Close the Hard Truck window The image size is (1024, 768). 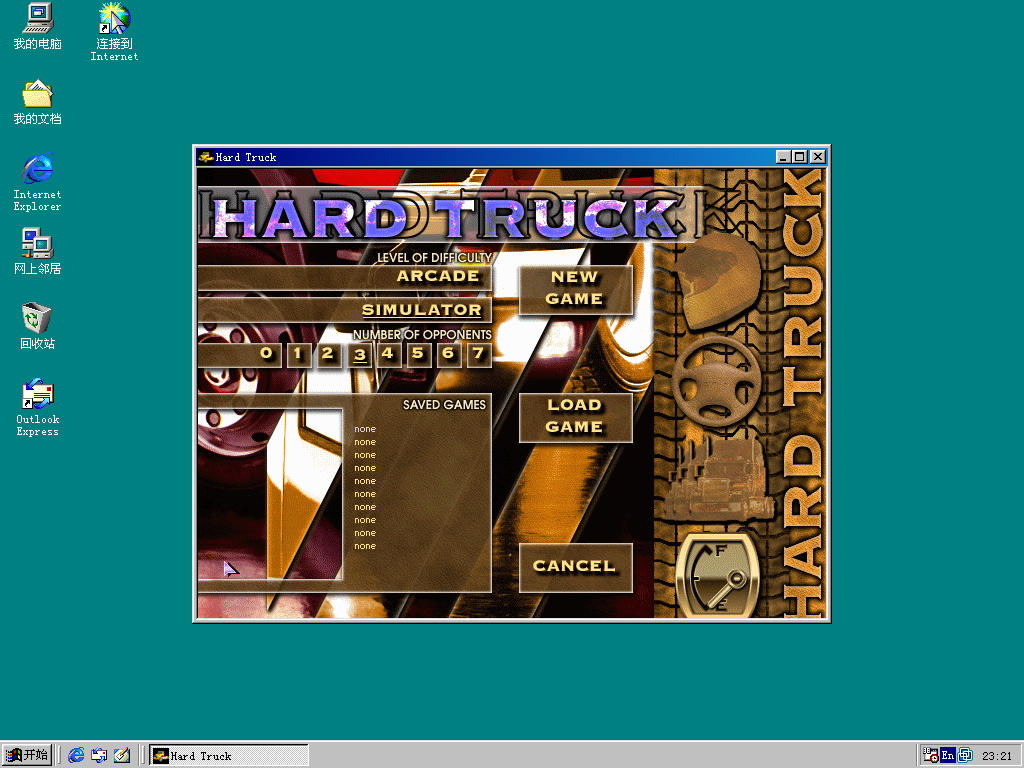818,157
